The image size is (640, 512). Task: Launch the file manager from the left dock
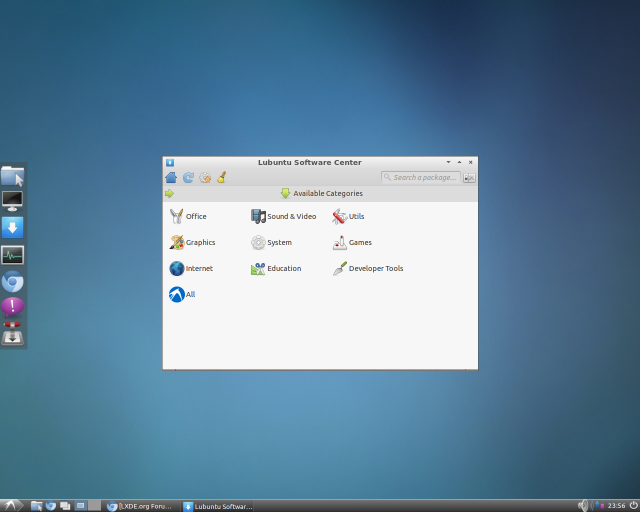point(12,176)
